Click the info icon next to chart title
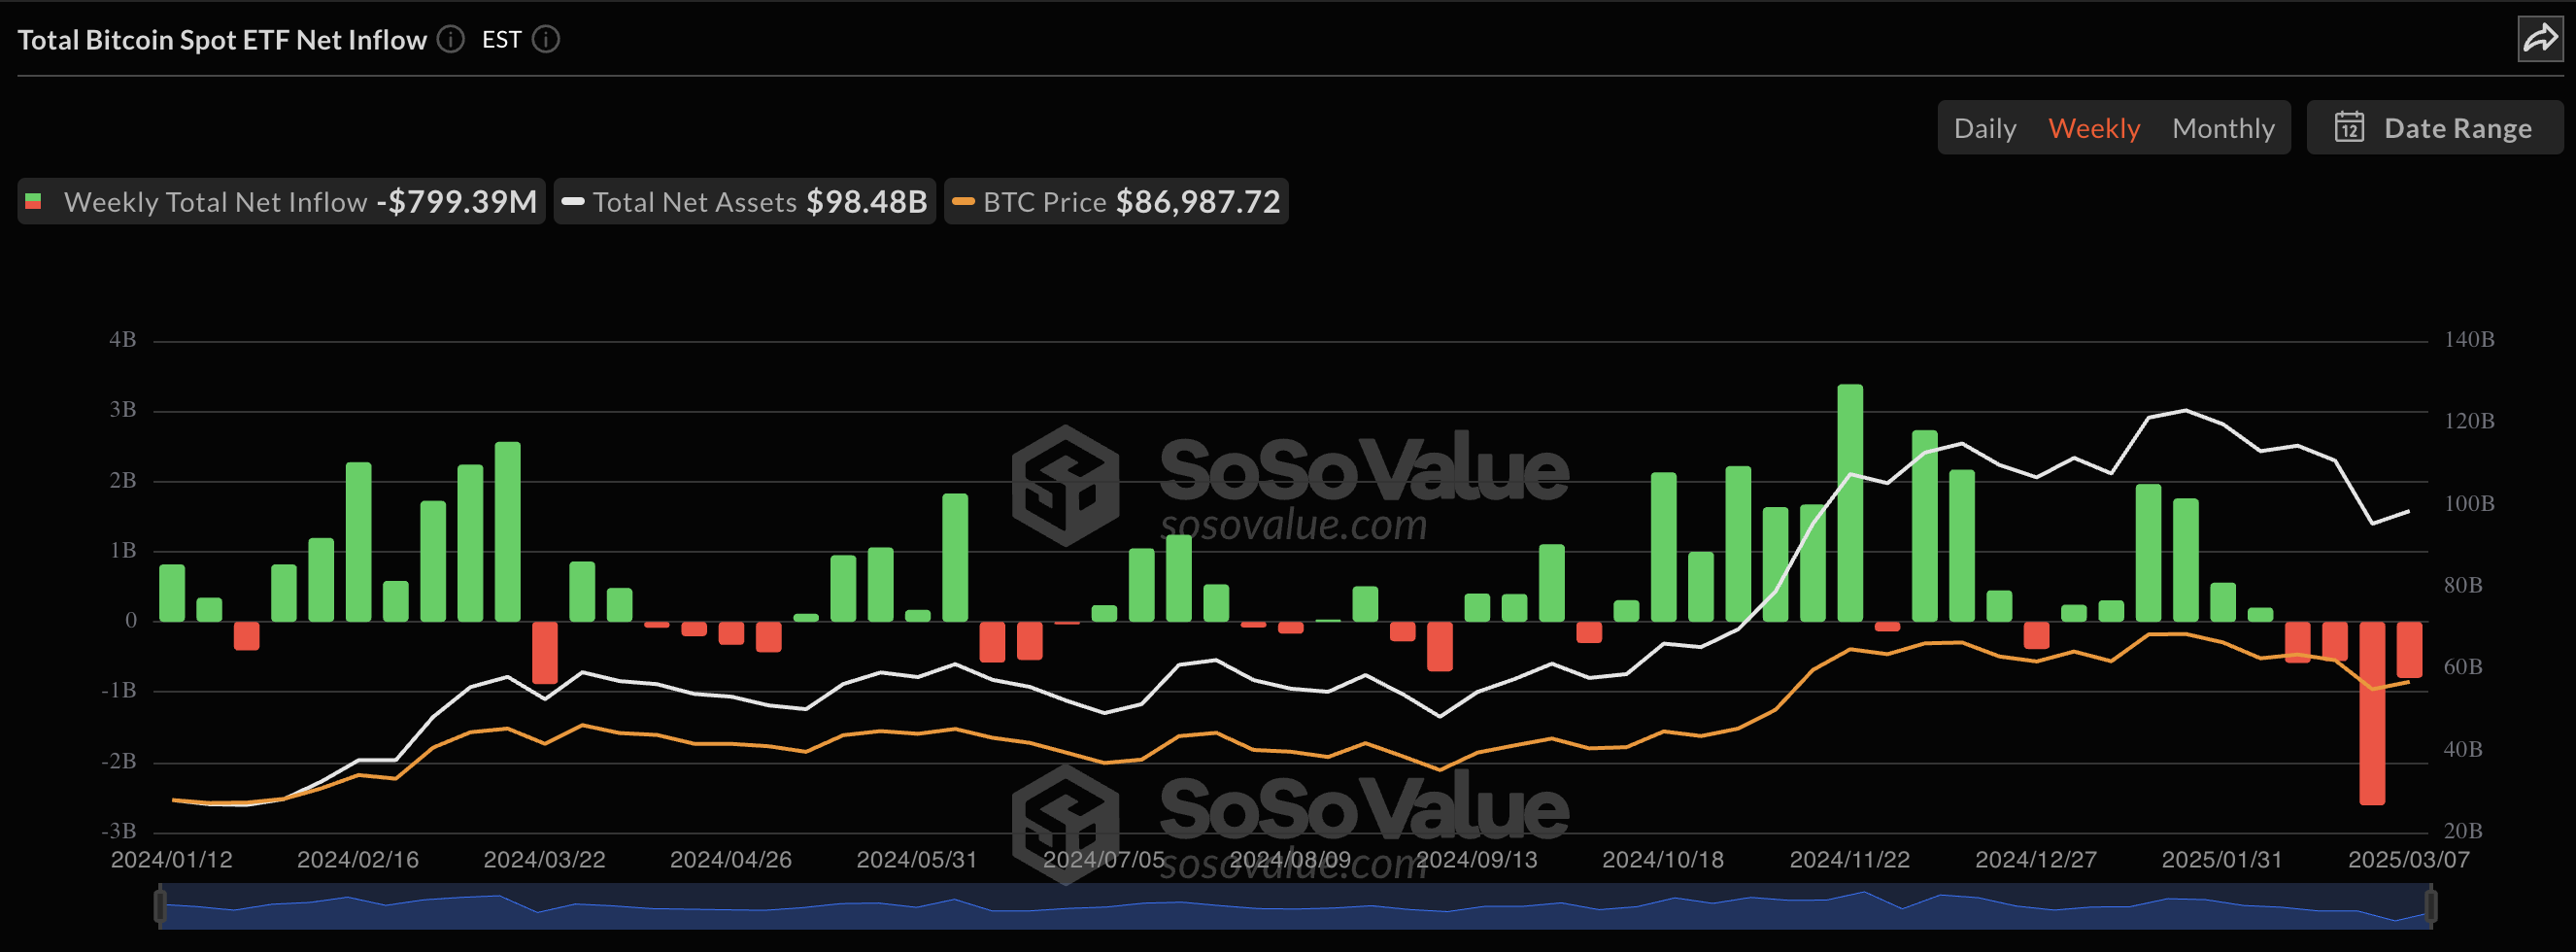 coord(450,39)
